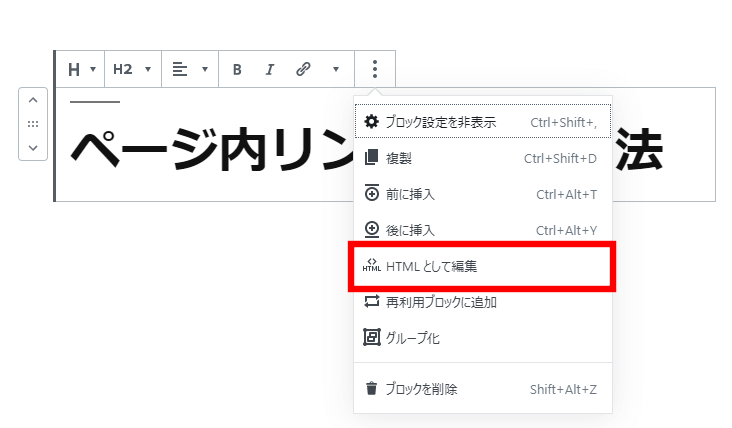732x428 pixels.
Task: Click the Italic formatting icon
Action: pos(269,69)
